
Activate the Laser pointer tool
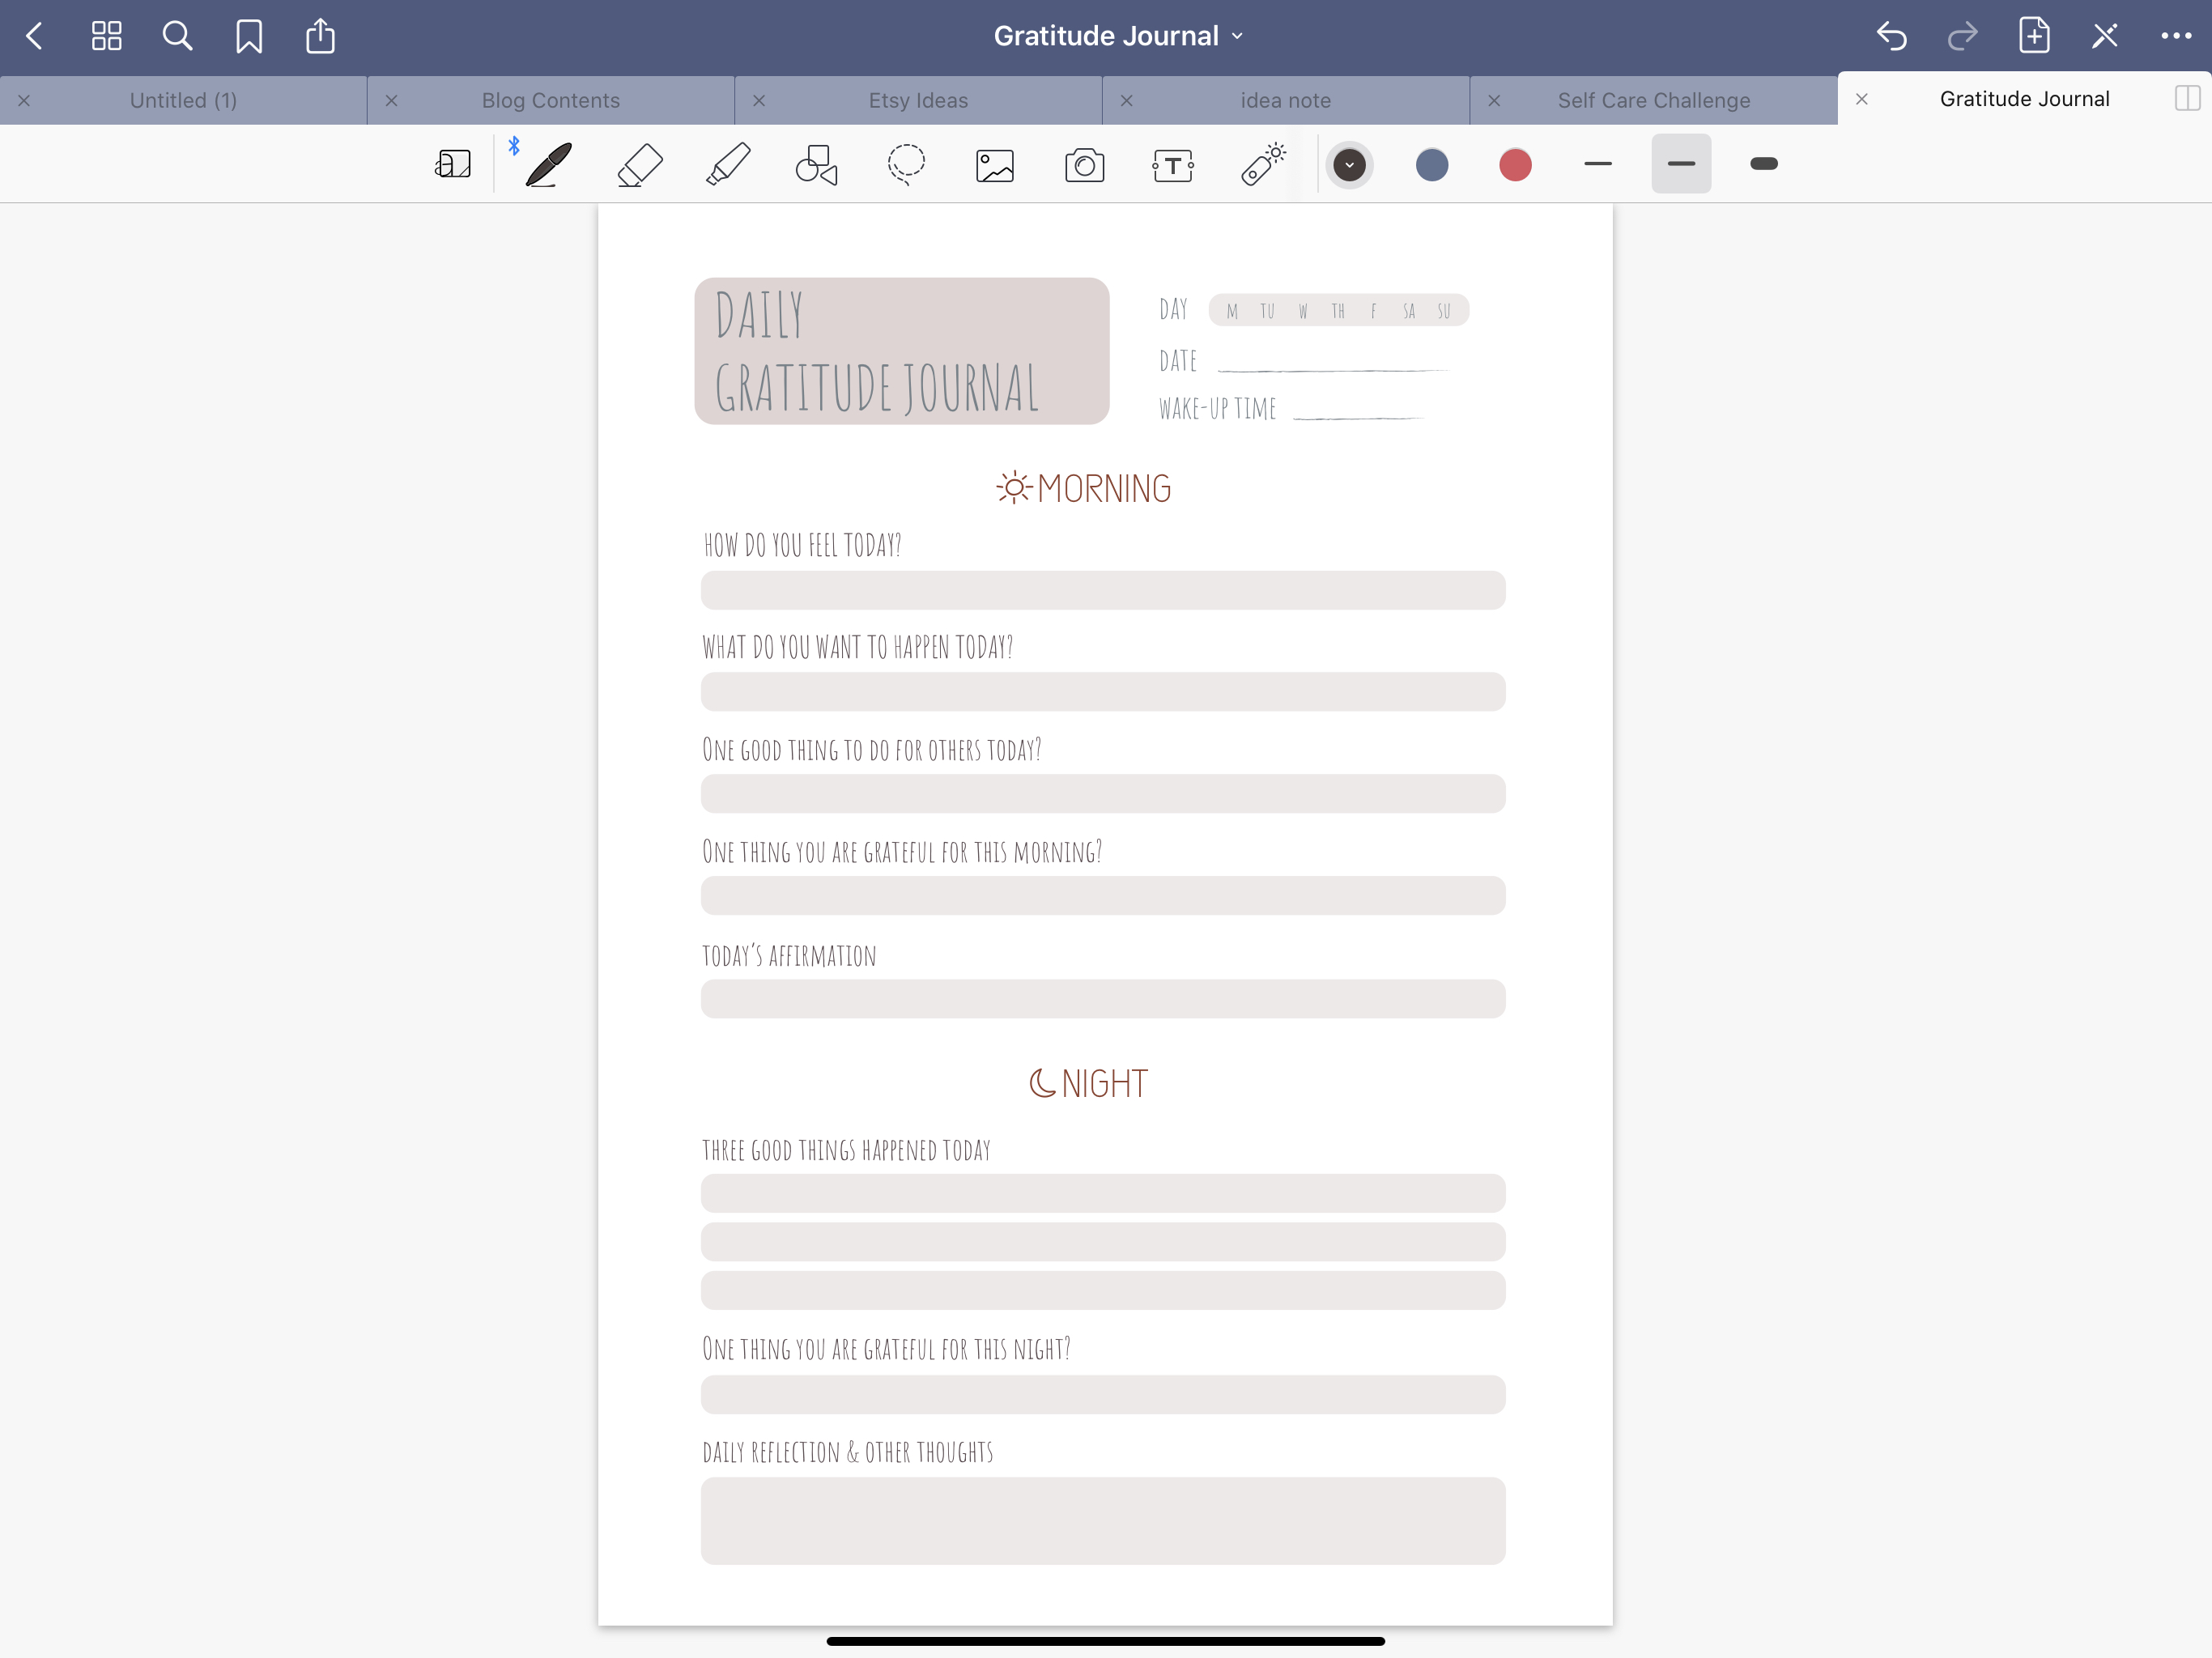[x=1263, y=165]
